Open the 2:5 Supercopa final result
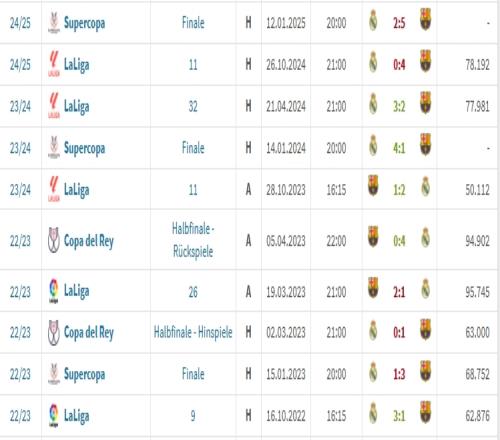 pyautogui.click(x=399, y=23)
